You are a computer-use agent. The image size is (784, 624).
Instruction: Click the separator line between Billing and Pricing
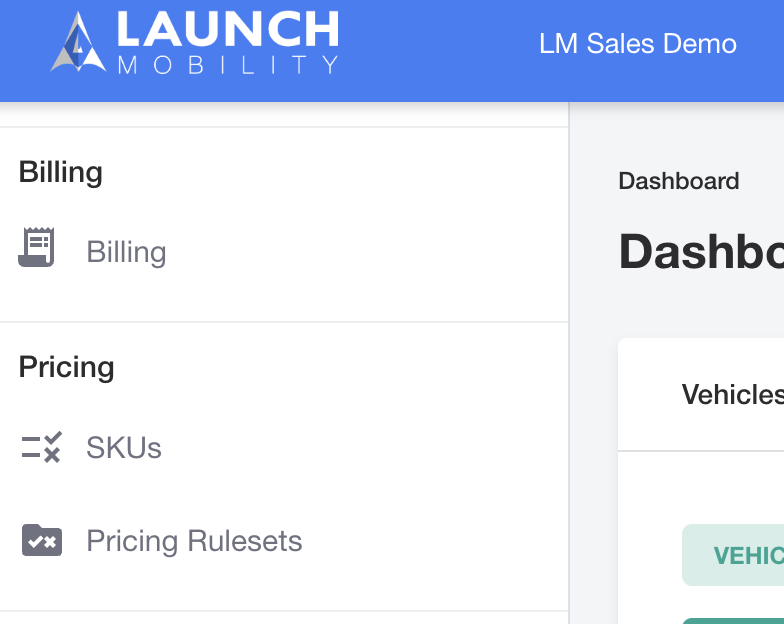[284, 322]
